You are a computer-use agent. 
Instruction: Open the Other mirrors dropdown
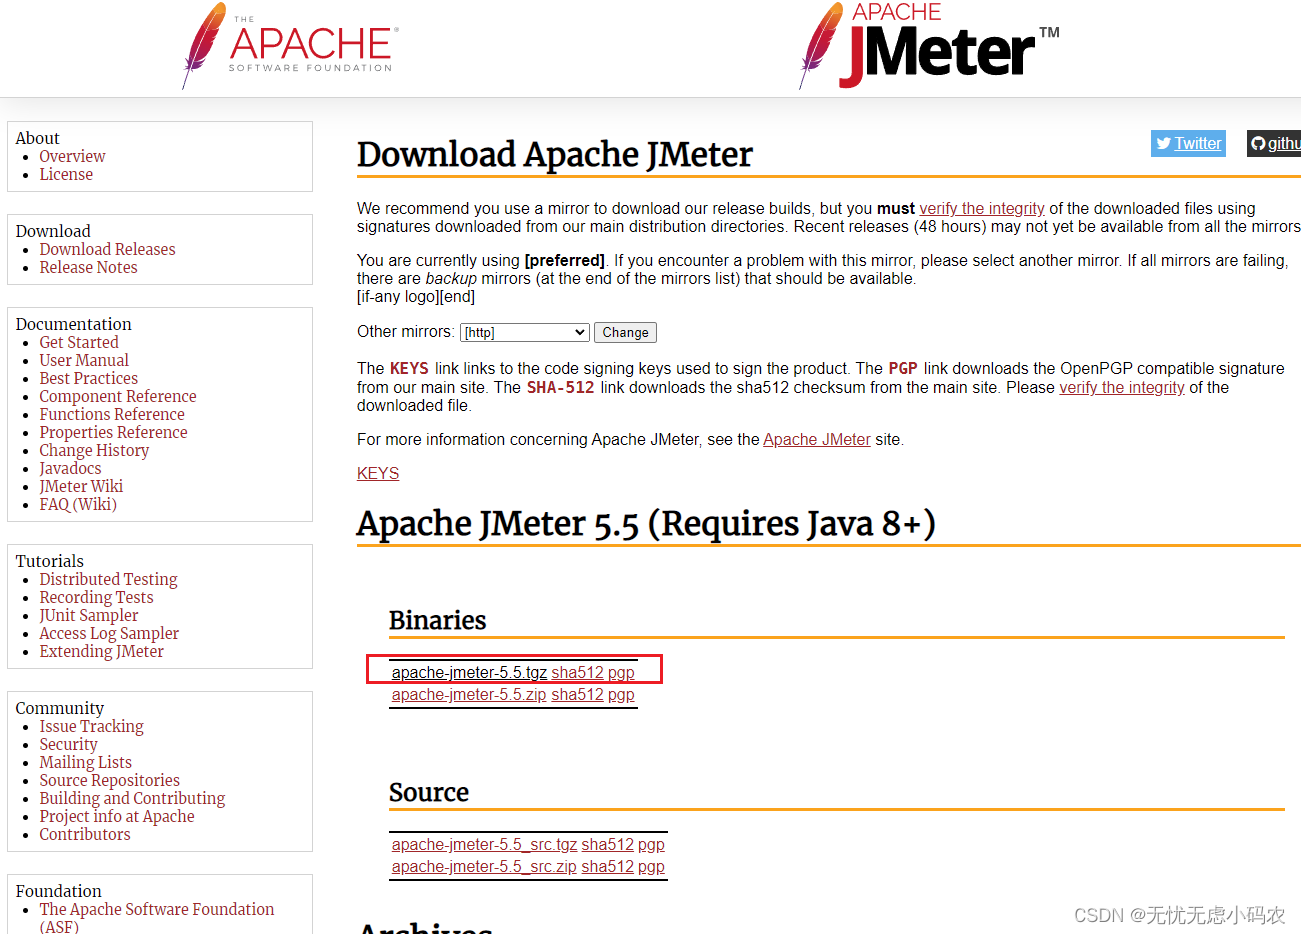click(x=525, y=332)
